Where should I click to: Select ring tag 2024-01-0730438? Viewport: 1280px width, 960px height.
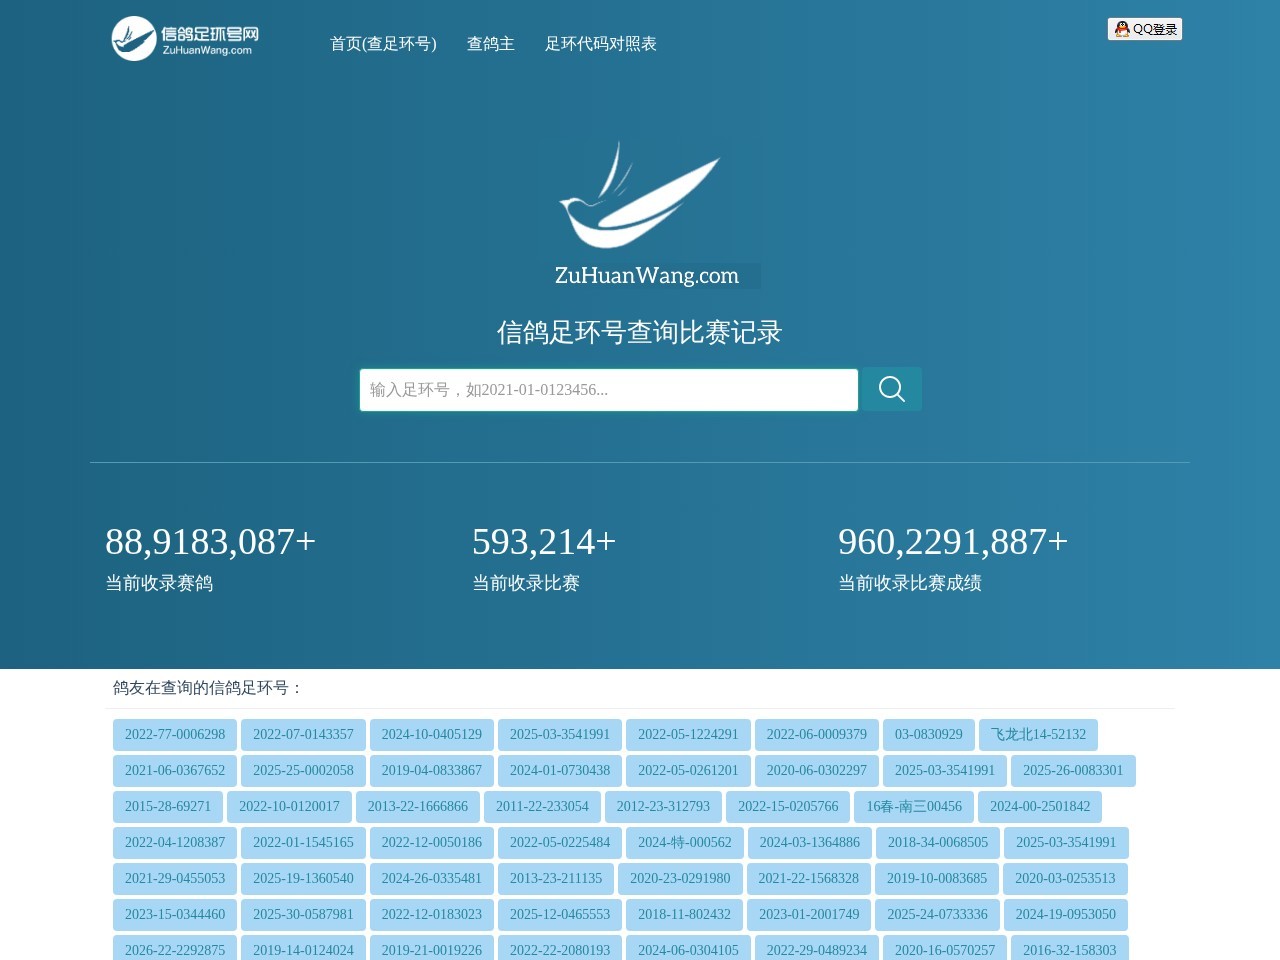pyautogui.click(x=560, y=771)
